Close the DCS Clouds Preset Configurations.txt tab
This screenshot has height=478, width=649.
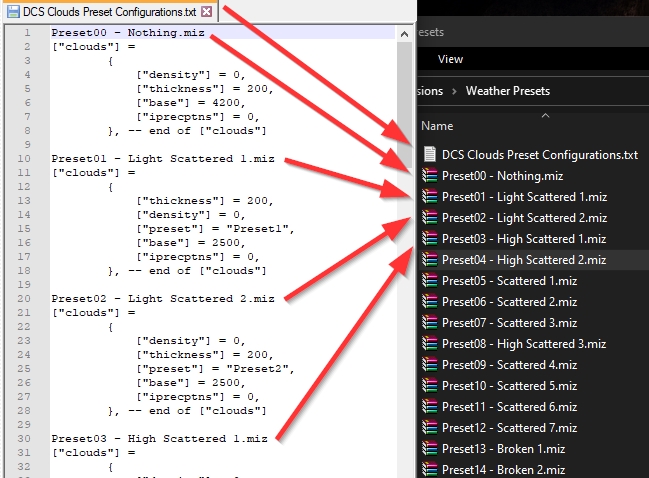coord(206,11)
